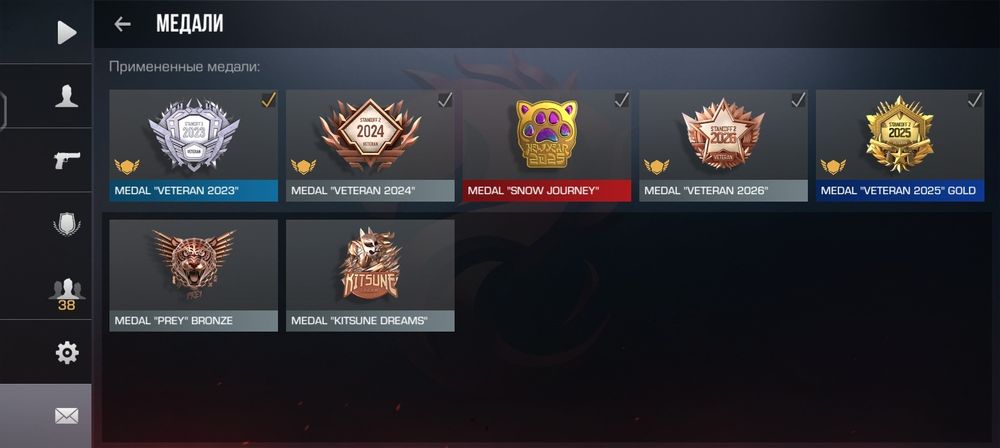The width and height of the screenshot is (1000, 448).
Task: Click the gold winged badge on Veteran 2026
Action: pos(656,167)
